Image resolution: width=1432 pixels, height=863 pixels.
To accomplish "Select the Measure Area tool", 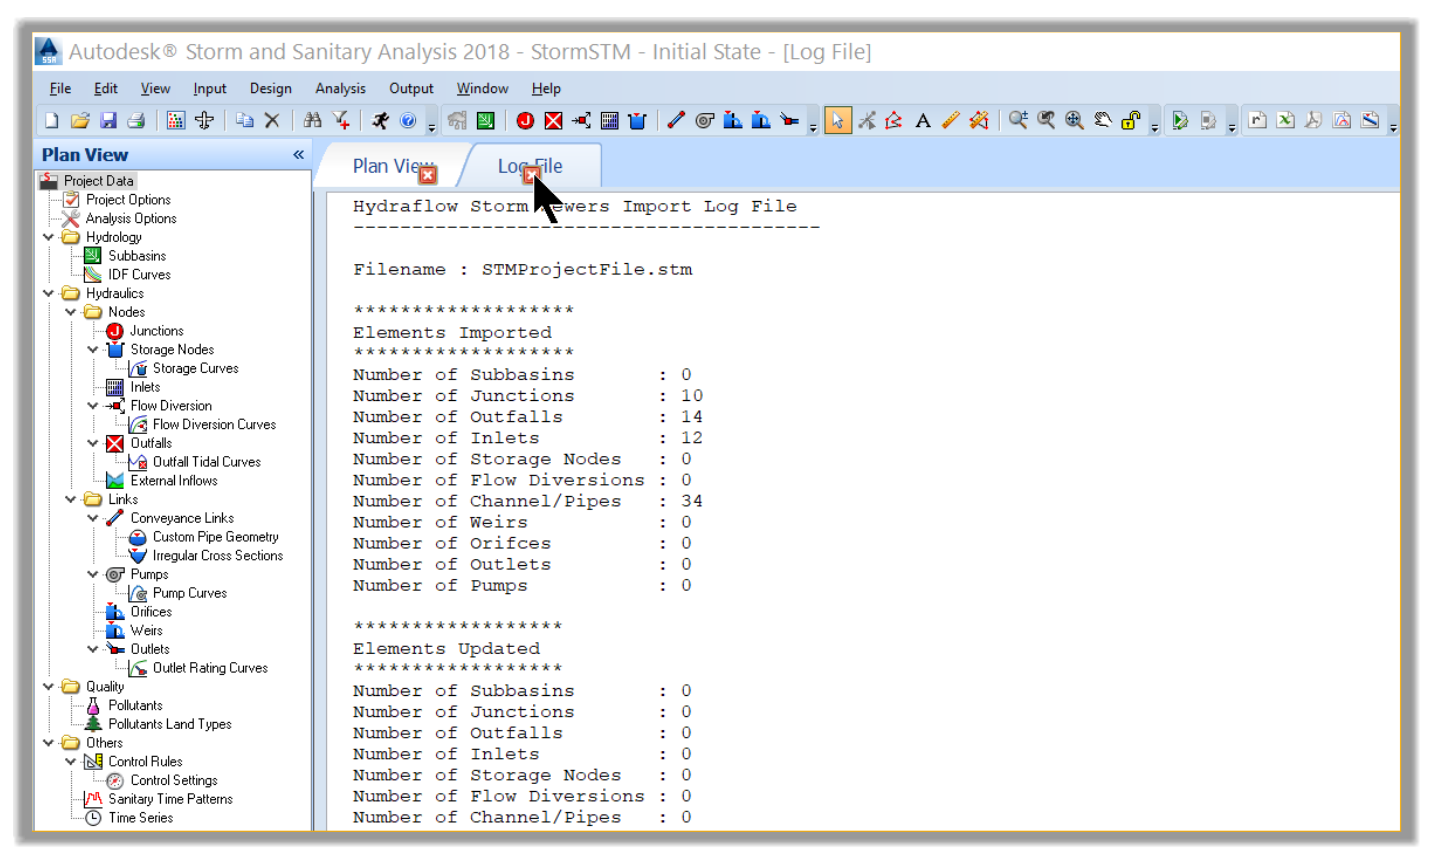I will 979,121.
